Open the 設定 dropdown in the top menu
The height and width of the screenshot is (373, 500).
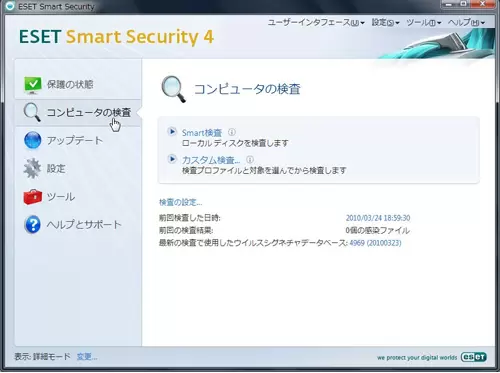tap(385, 23)
